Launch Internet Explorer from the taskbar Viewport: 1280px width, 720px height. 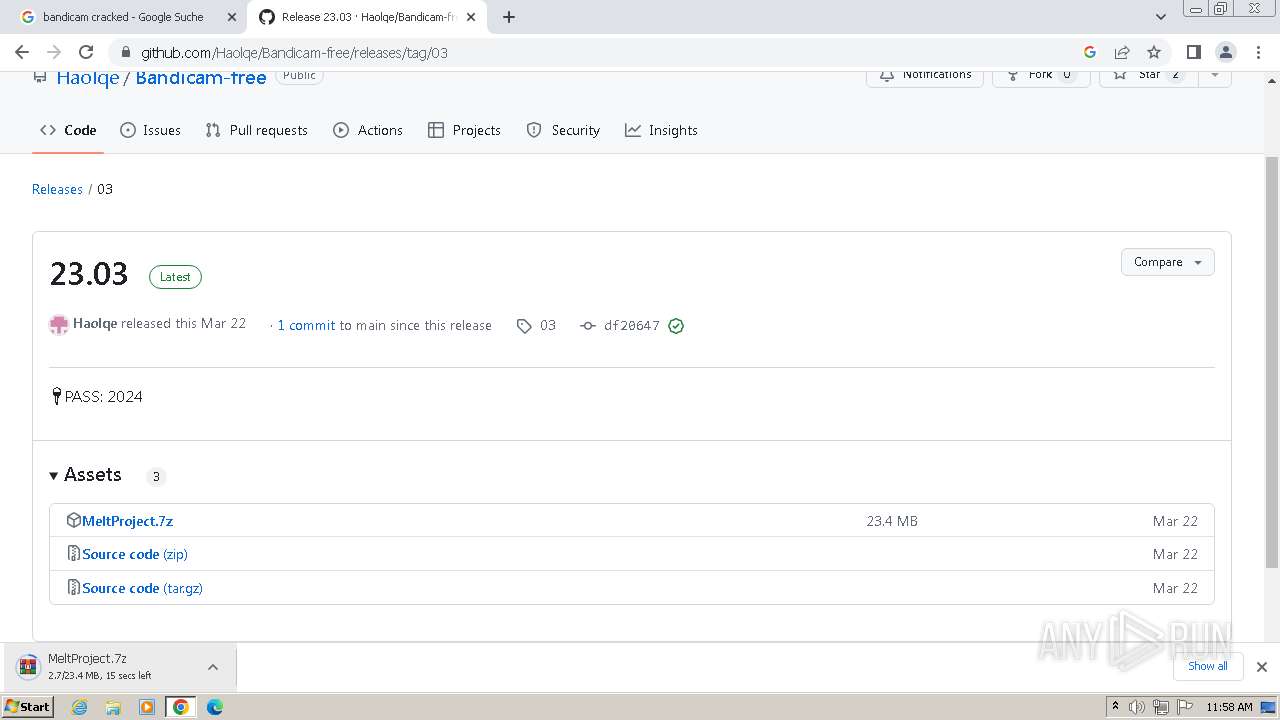click(x=80, y=707)
